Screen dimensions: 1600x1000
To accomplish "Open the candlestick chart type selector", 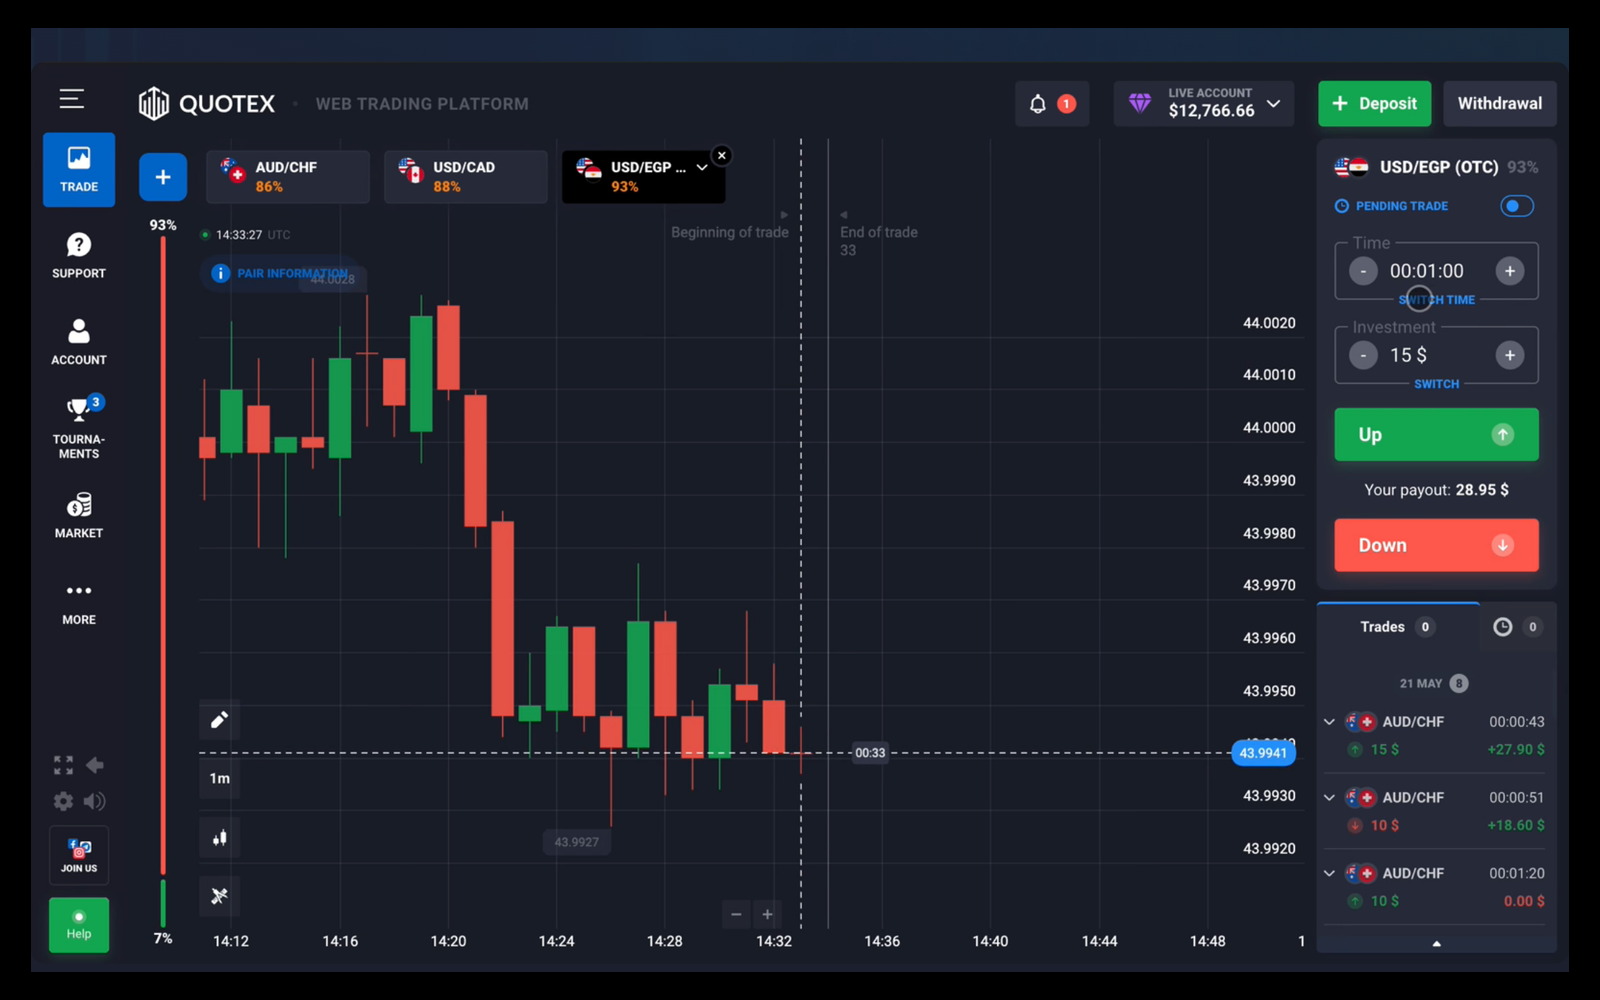I will point(220,838).
